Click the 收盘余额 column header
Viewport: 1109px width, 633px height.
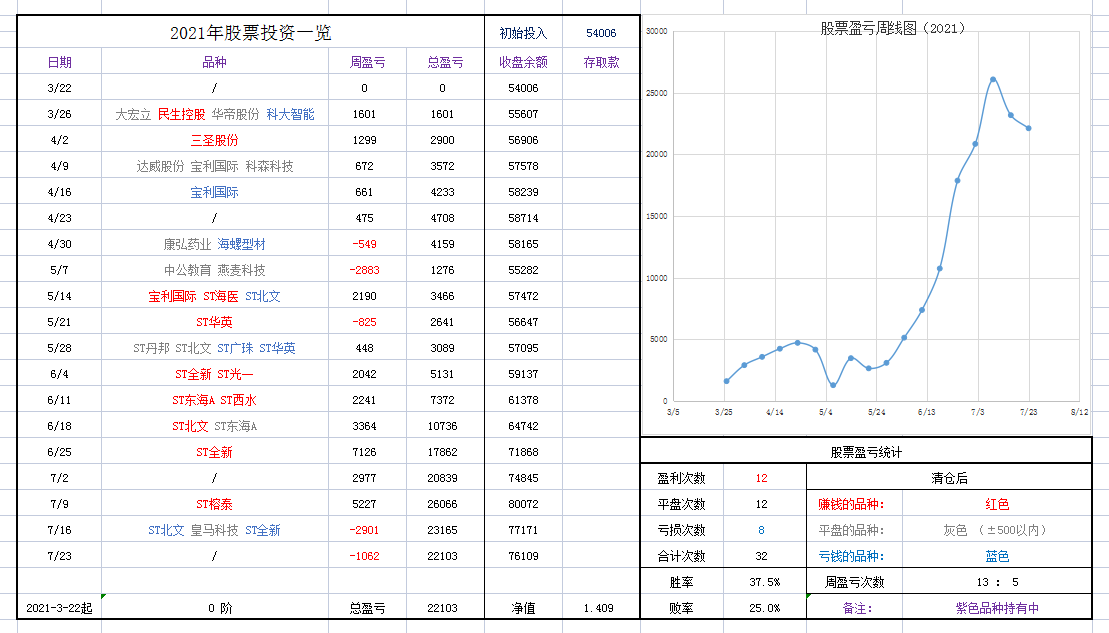(523, 62)
